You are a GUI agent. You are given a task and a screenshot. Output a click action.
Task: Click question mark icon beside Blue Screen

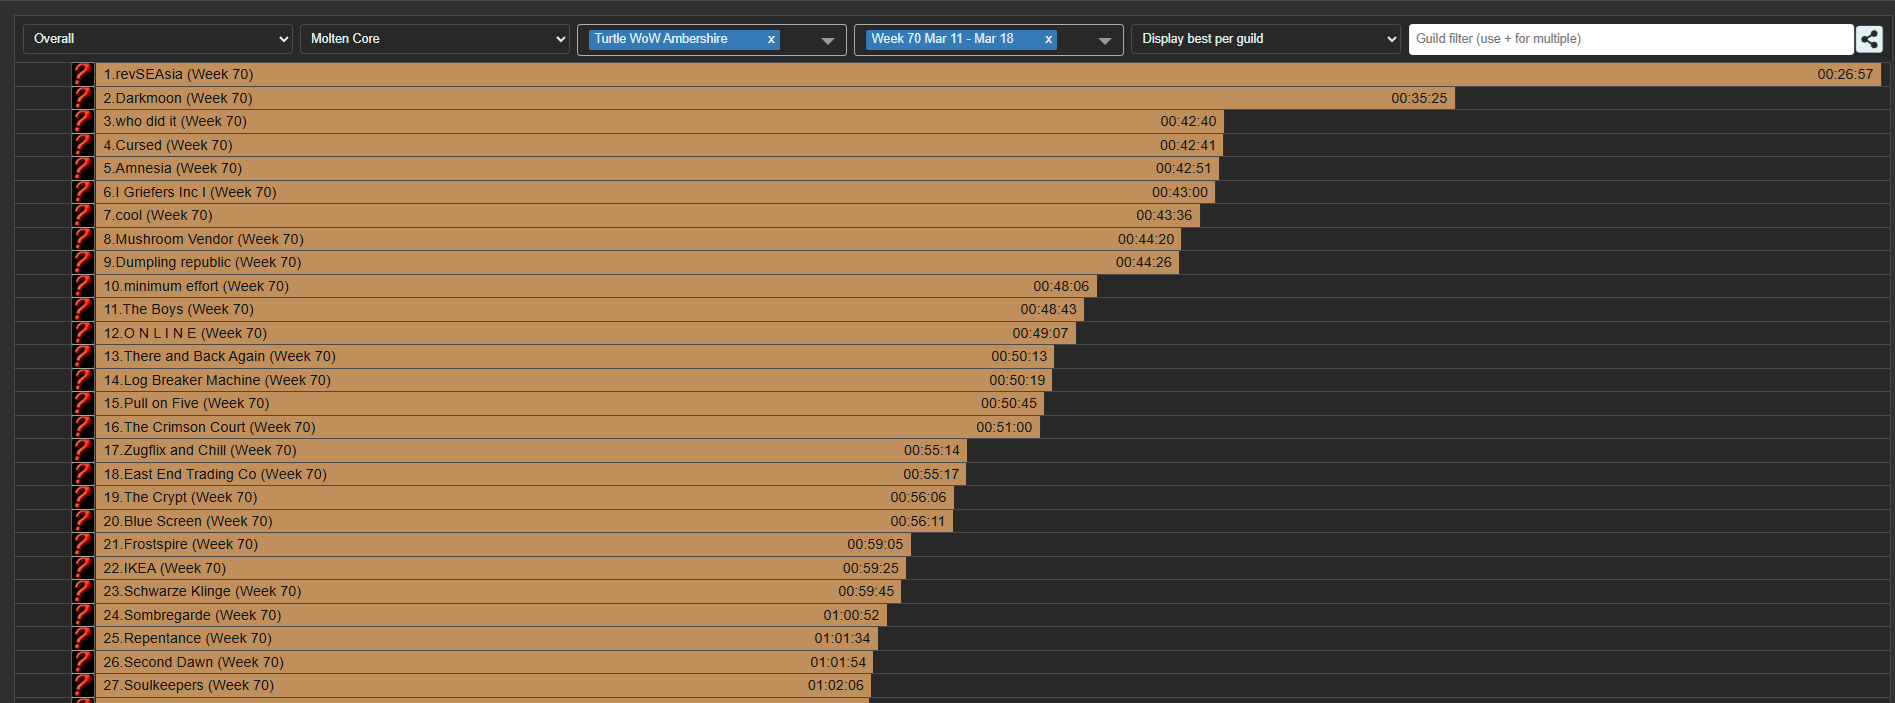click(x=83, y=521)
